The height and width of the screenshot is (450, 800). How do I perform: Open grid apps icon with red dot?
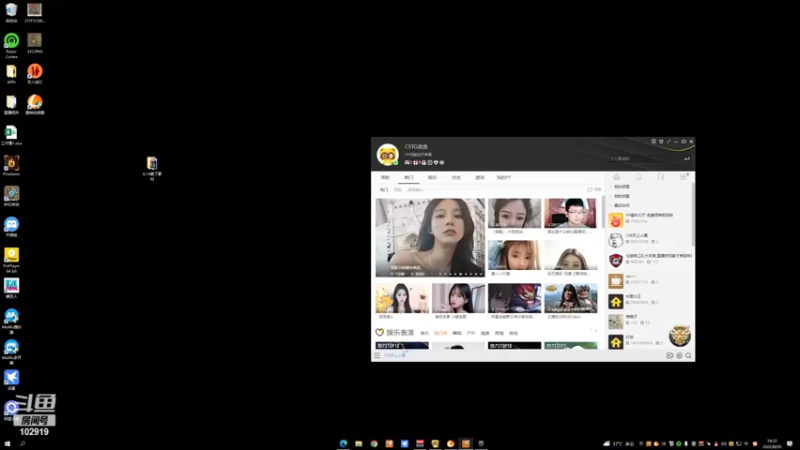[683, 177]
